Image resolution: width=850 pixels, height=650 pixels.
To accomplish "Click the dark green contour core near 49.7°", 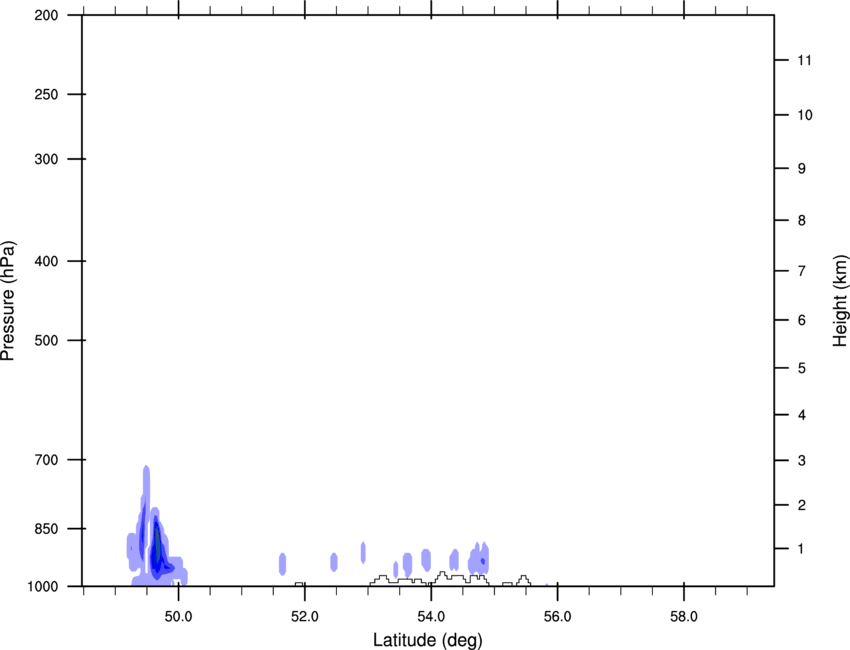I will [x=158, y=545].
